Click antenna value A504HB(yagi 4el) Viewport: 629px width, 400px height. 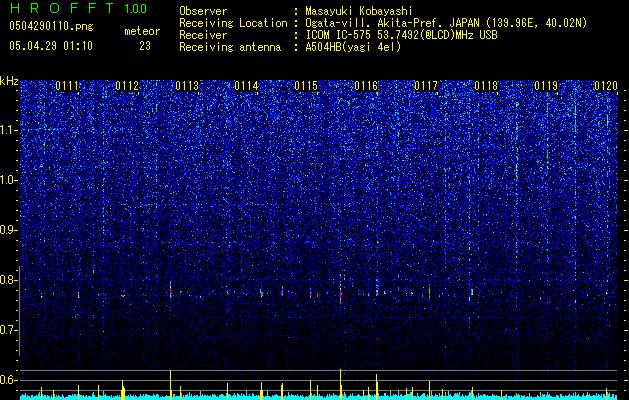pos(353,47)
